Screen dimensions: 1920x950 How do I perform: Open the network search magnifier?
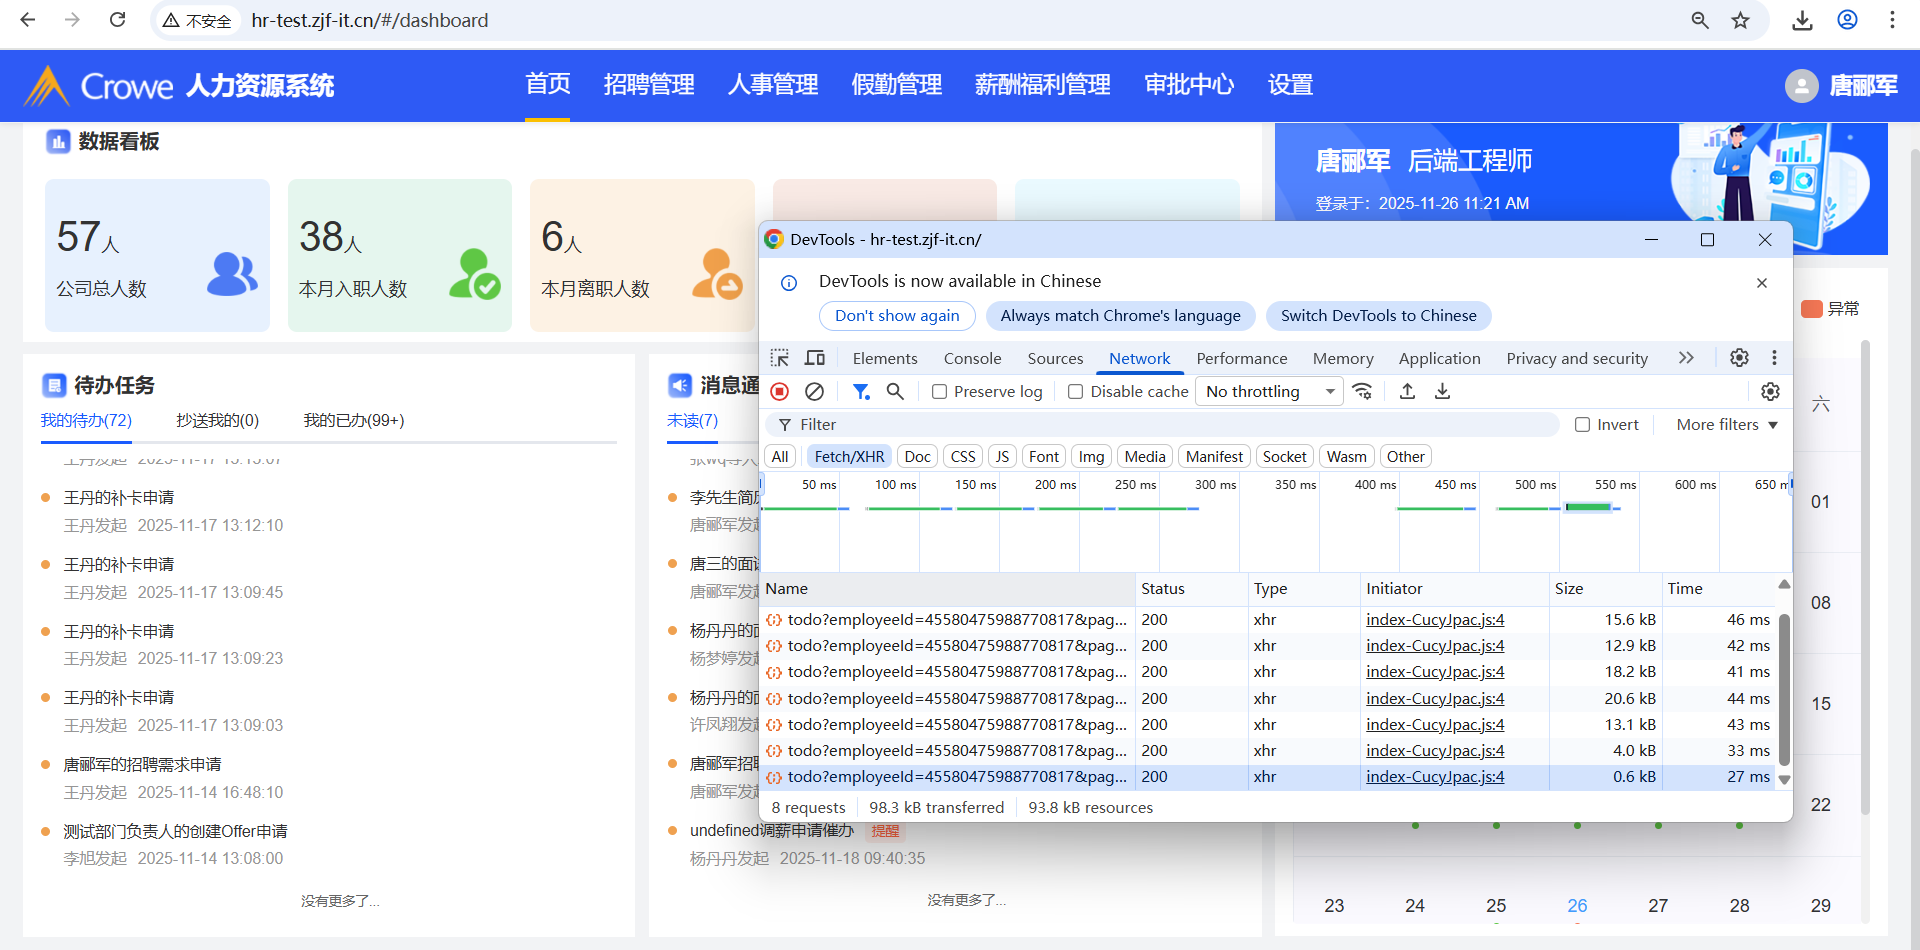coord(895,392)
